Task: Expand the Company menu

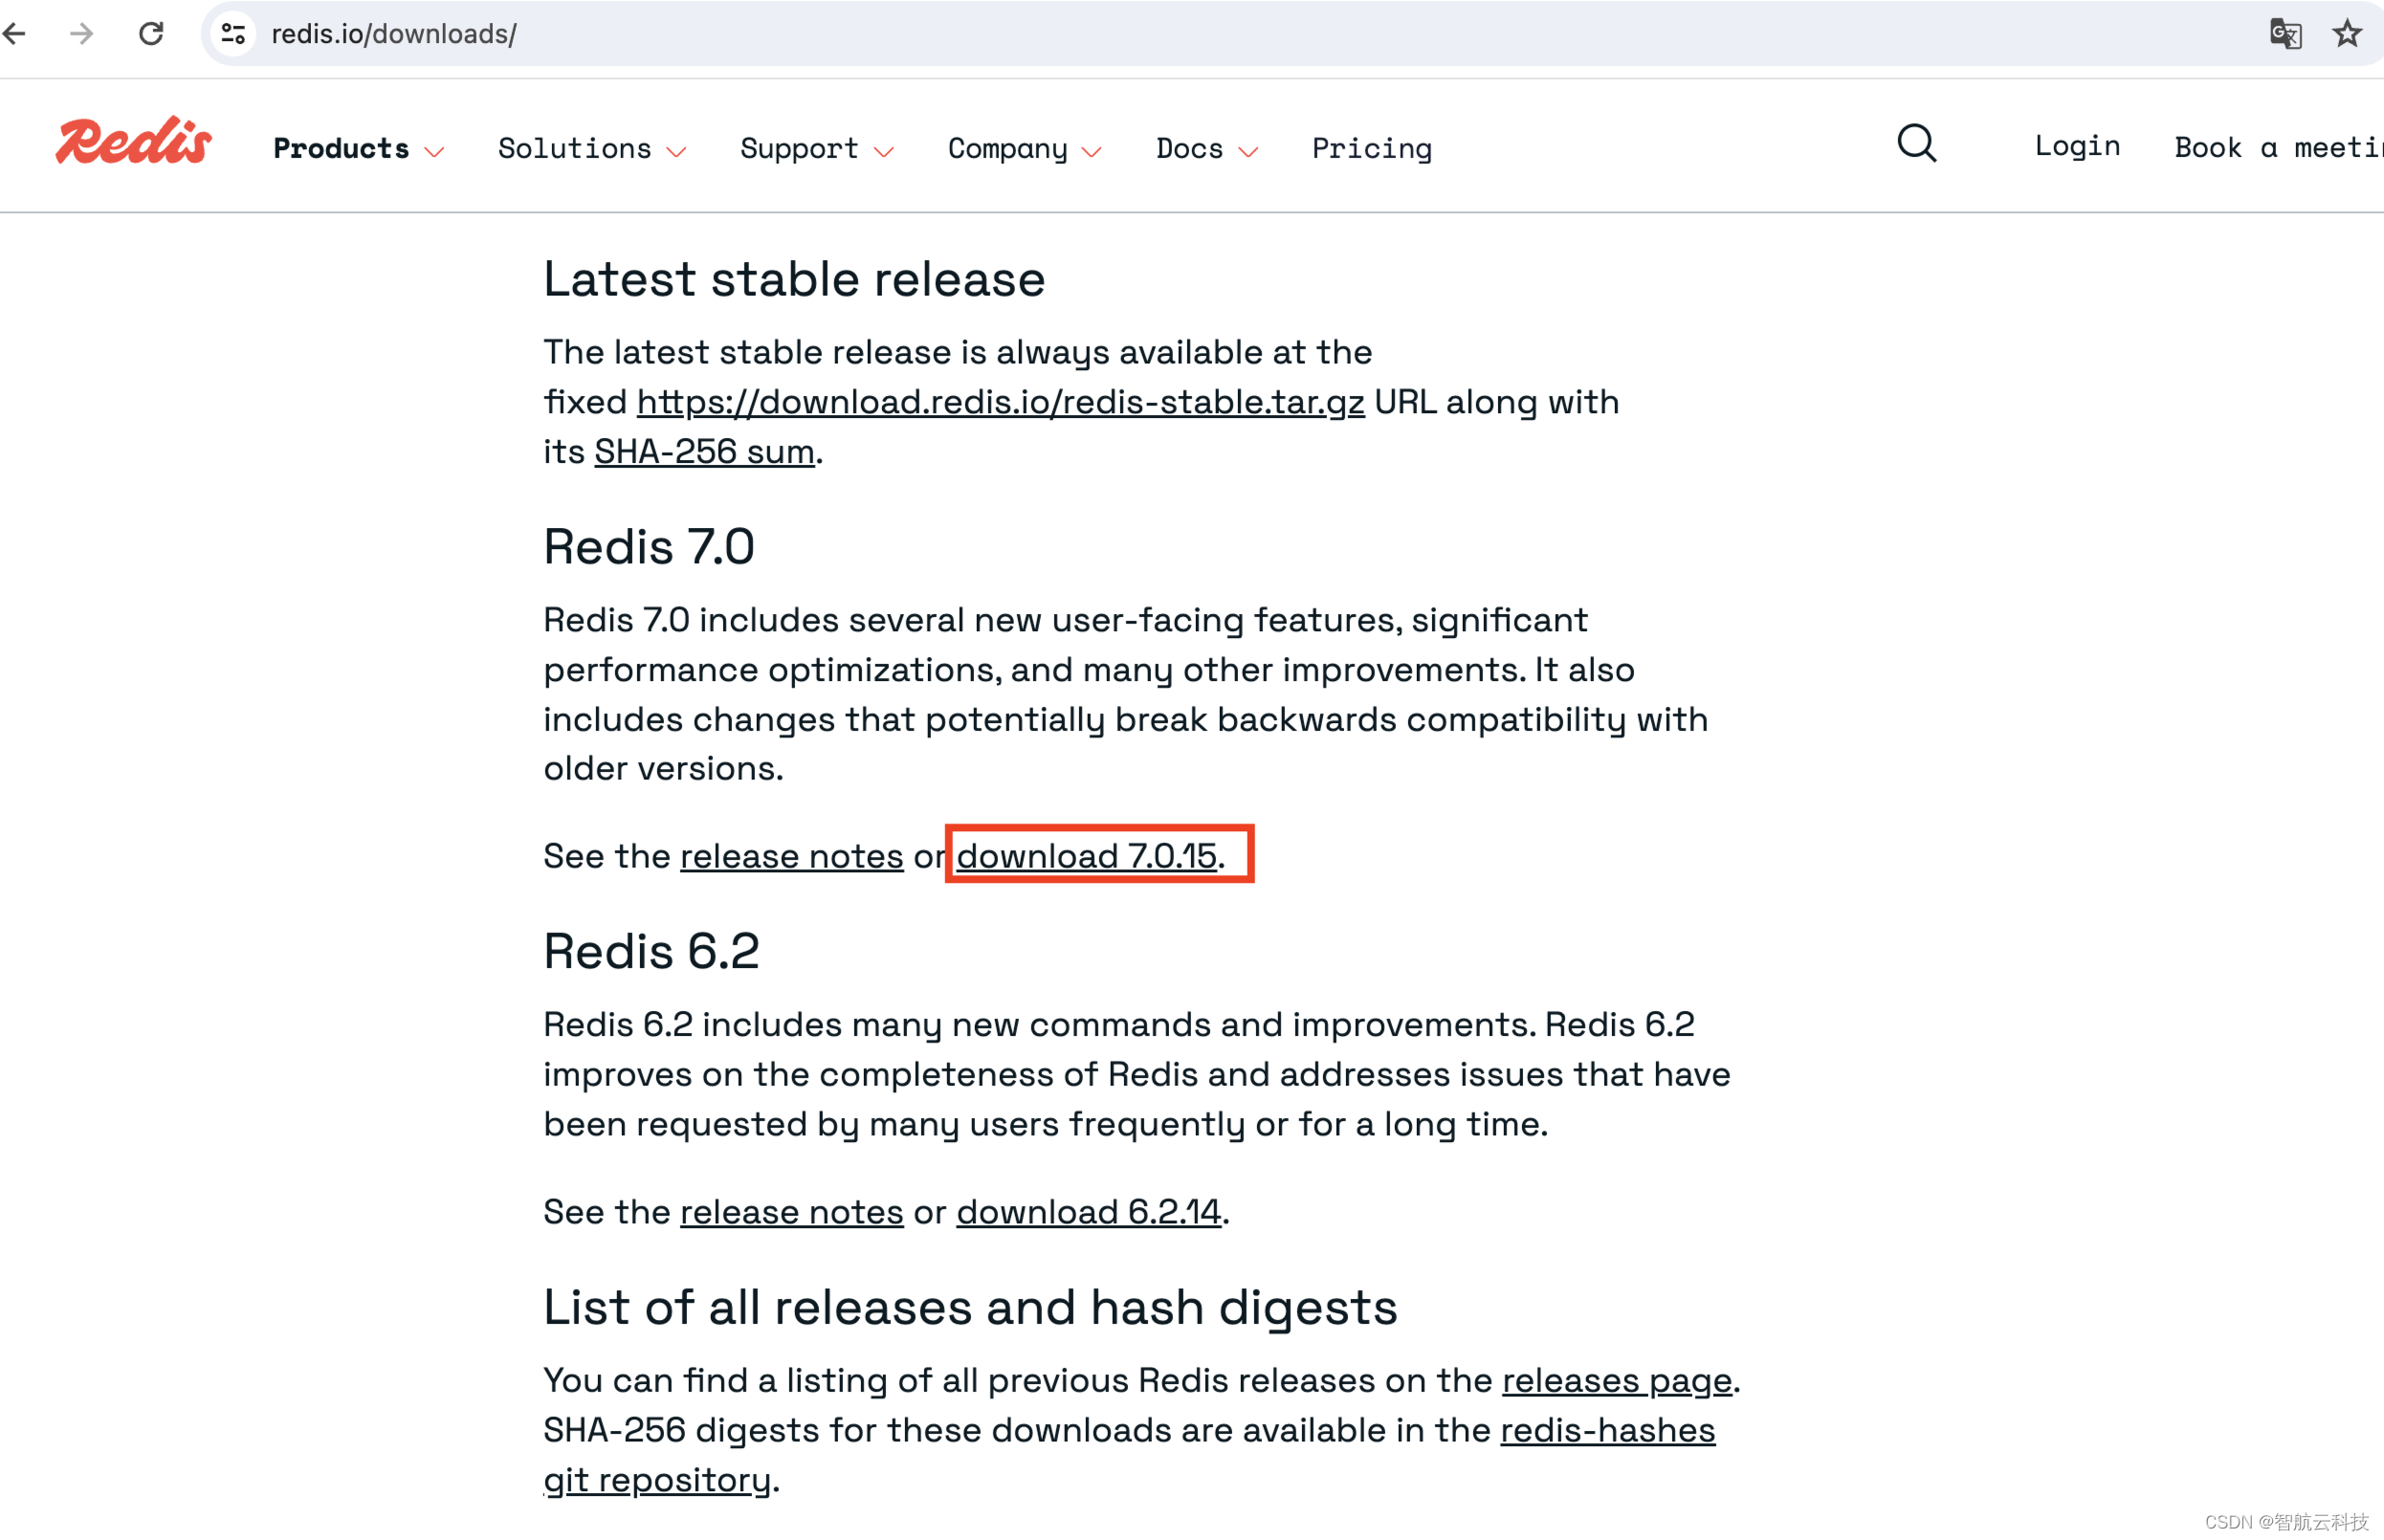Action: click(x=1025, y=148)
